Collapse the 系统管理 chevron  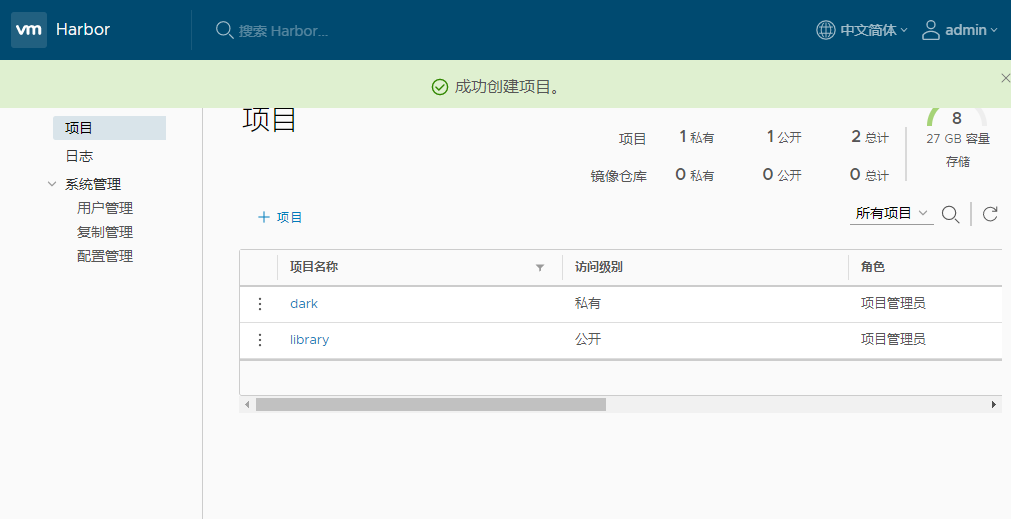point(52,184)
